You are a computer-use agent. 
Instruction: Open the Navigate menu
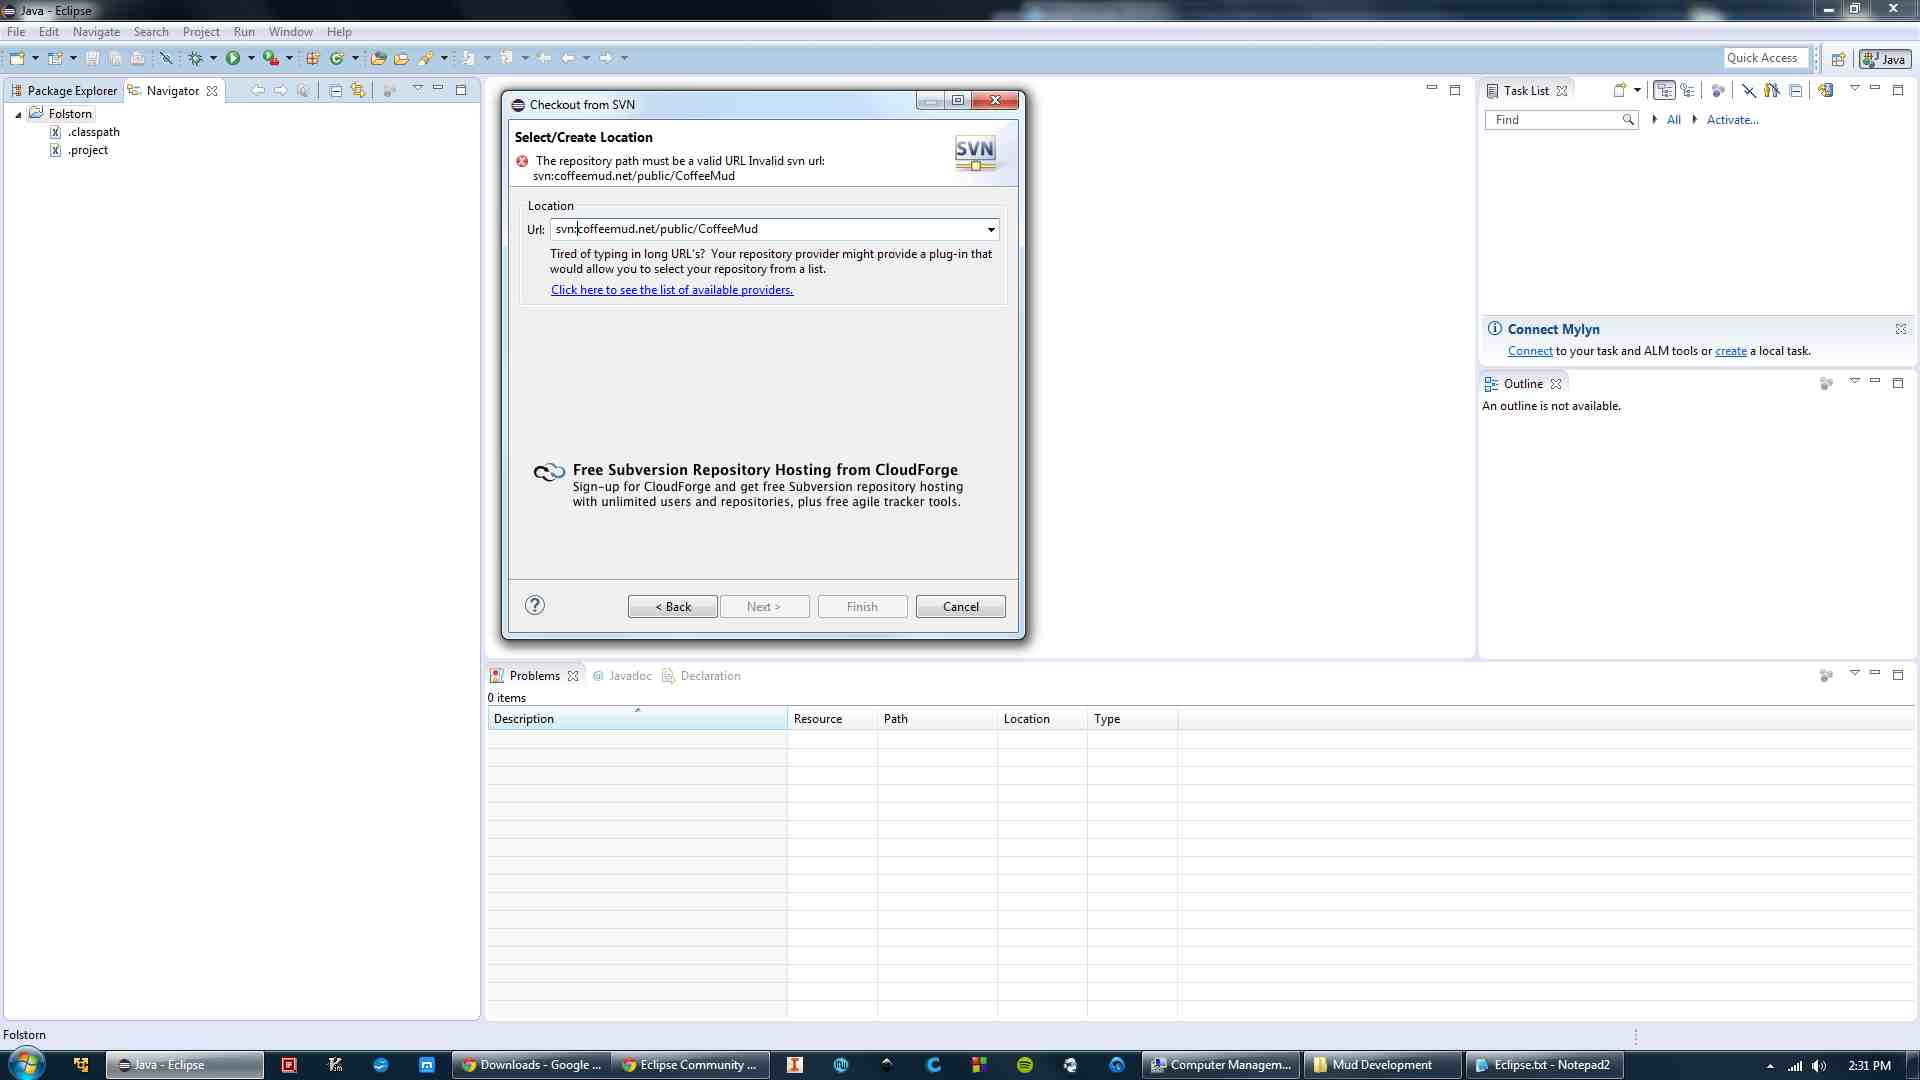pyautogui.click(x=96, y=32)
